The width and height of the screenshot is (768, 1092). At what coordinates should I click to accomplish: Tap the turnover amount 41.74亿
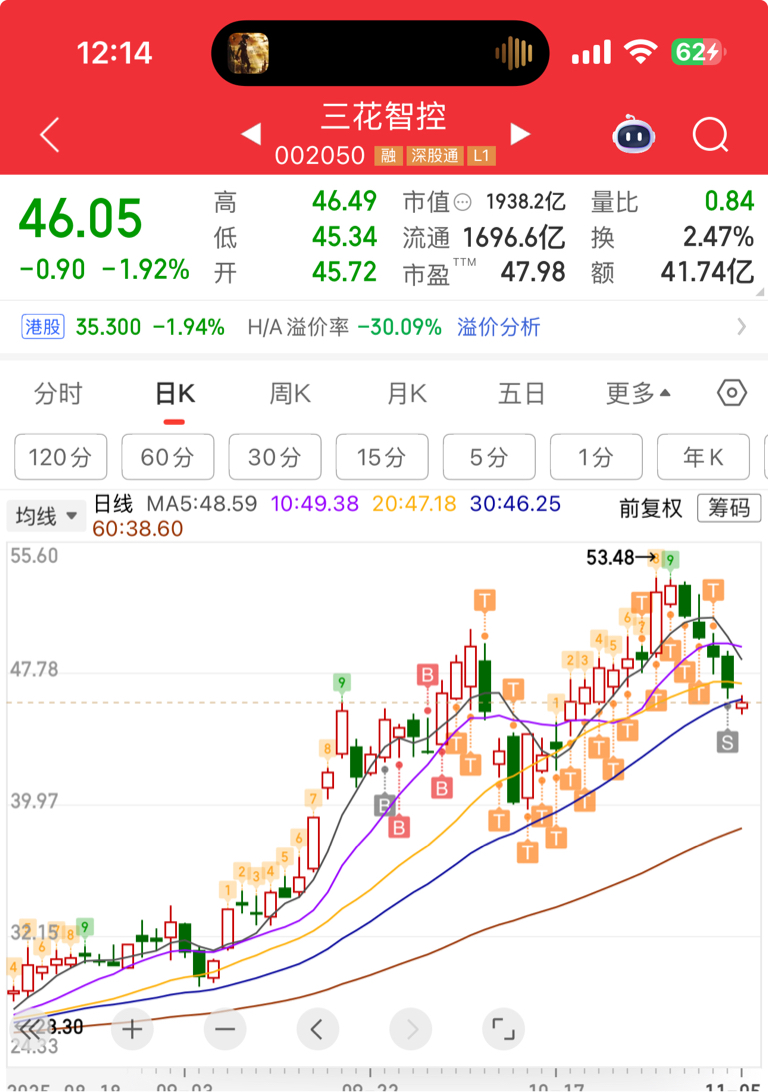tap(707, 272)
